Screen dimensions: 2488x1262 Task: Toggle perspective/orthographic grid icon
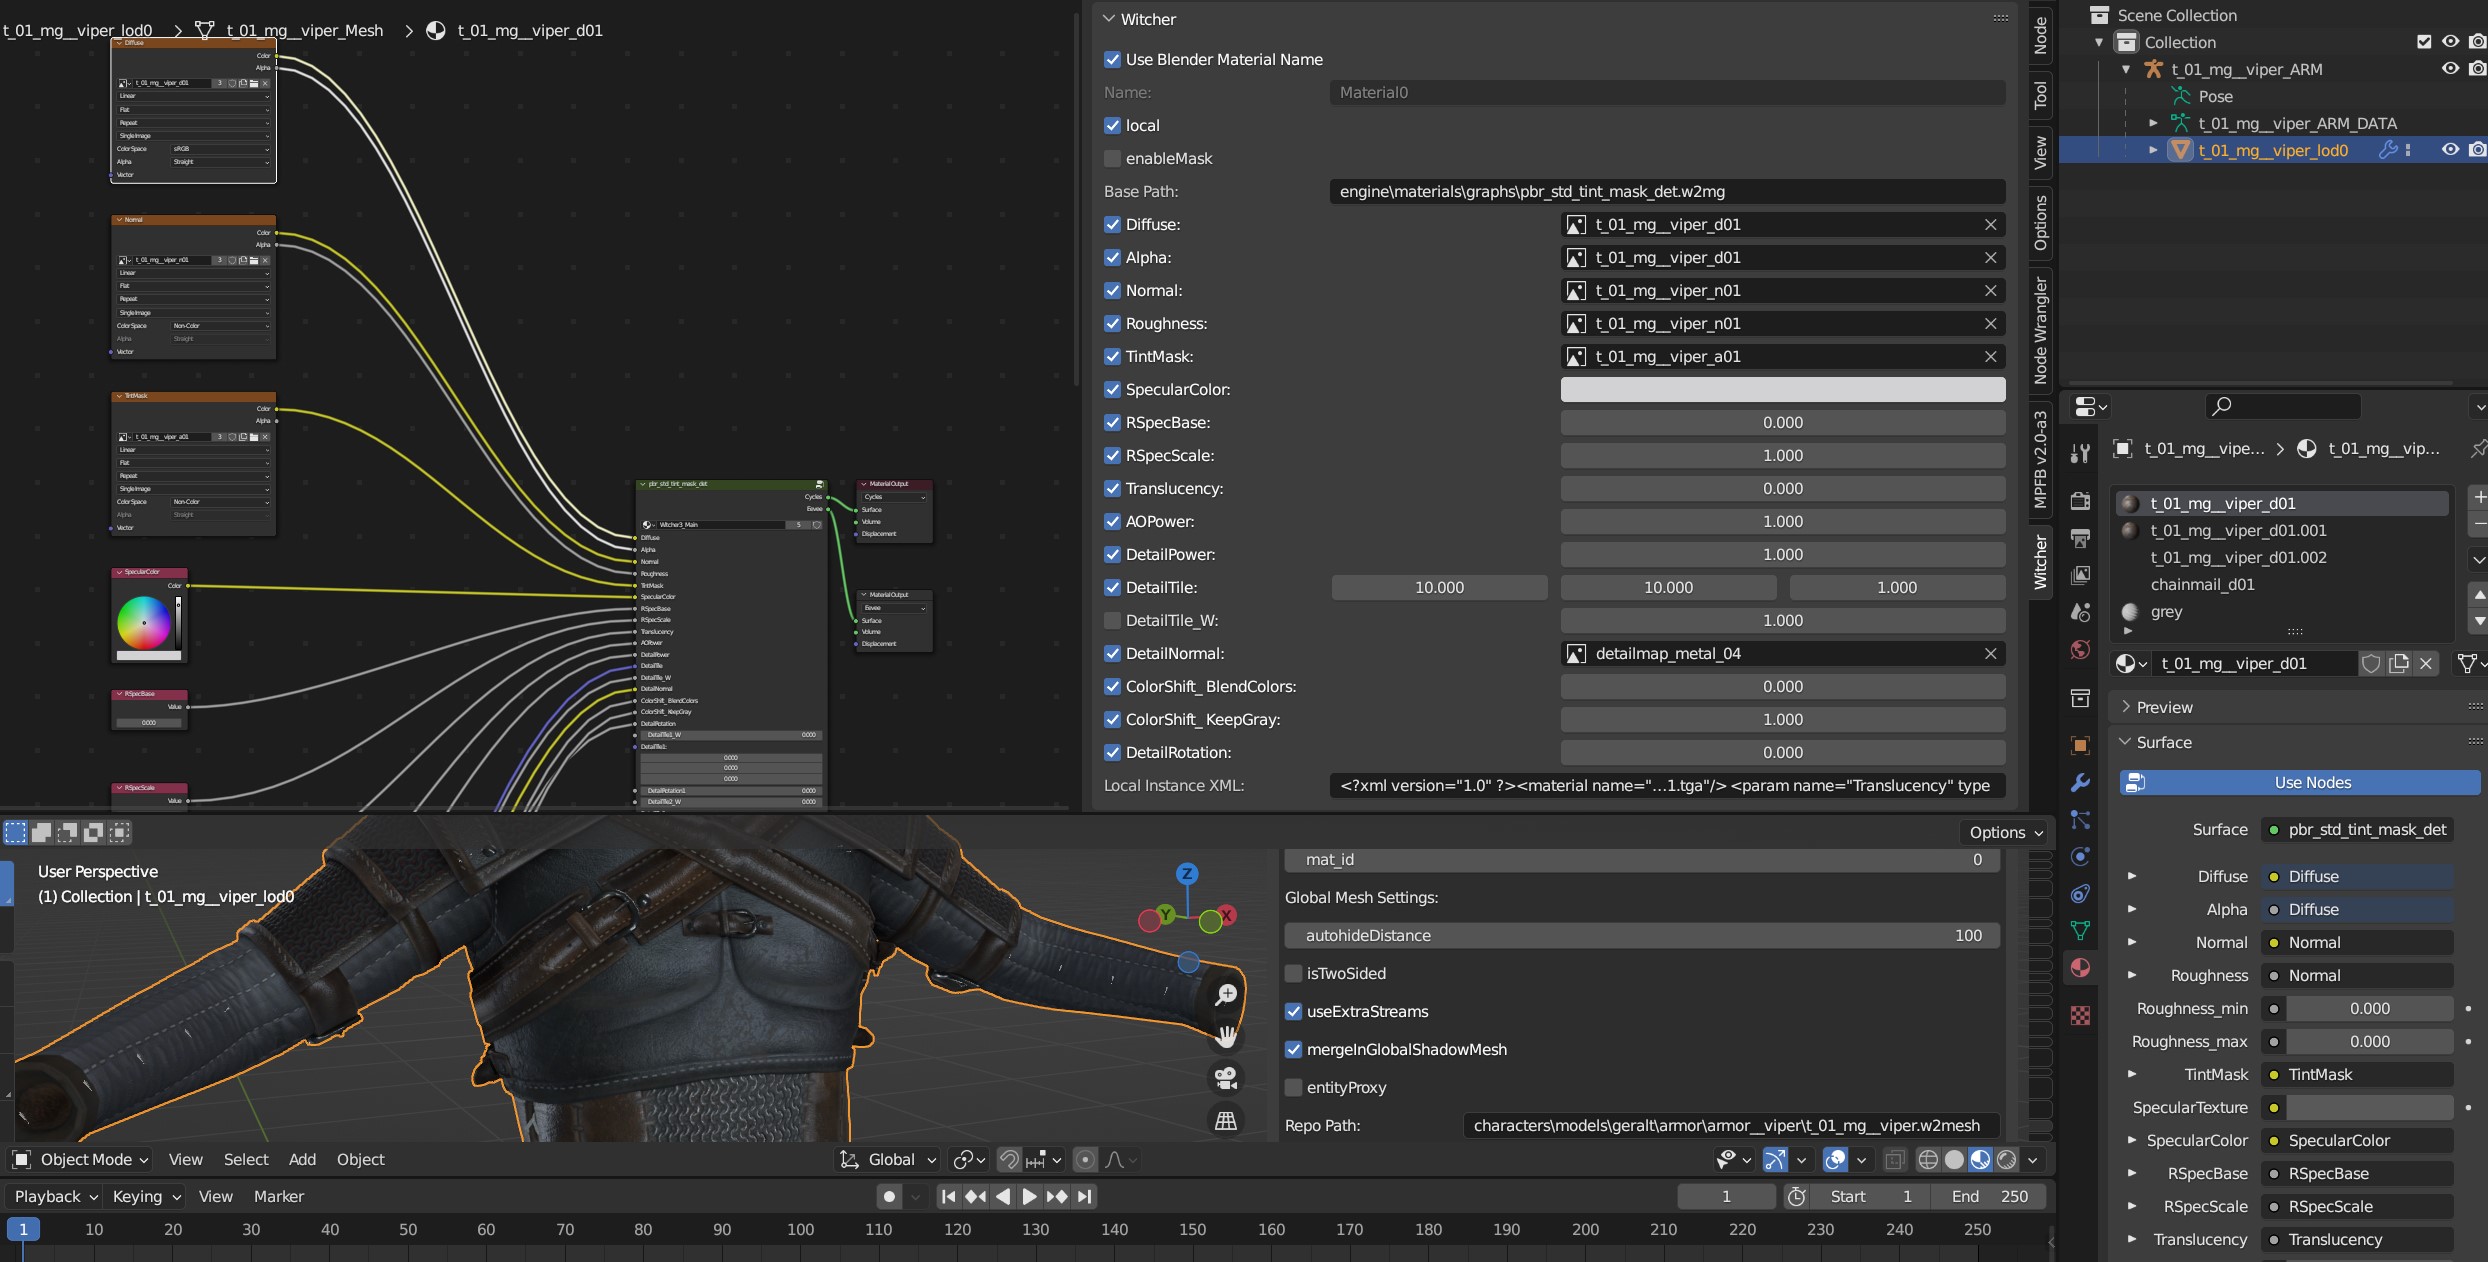[1226, 1120]
